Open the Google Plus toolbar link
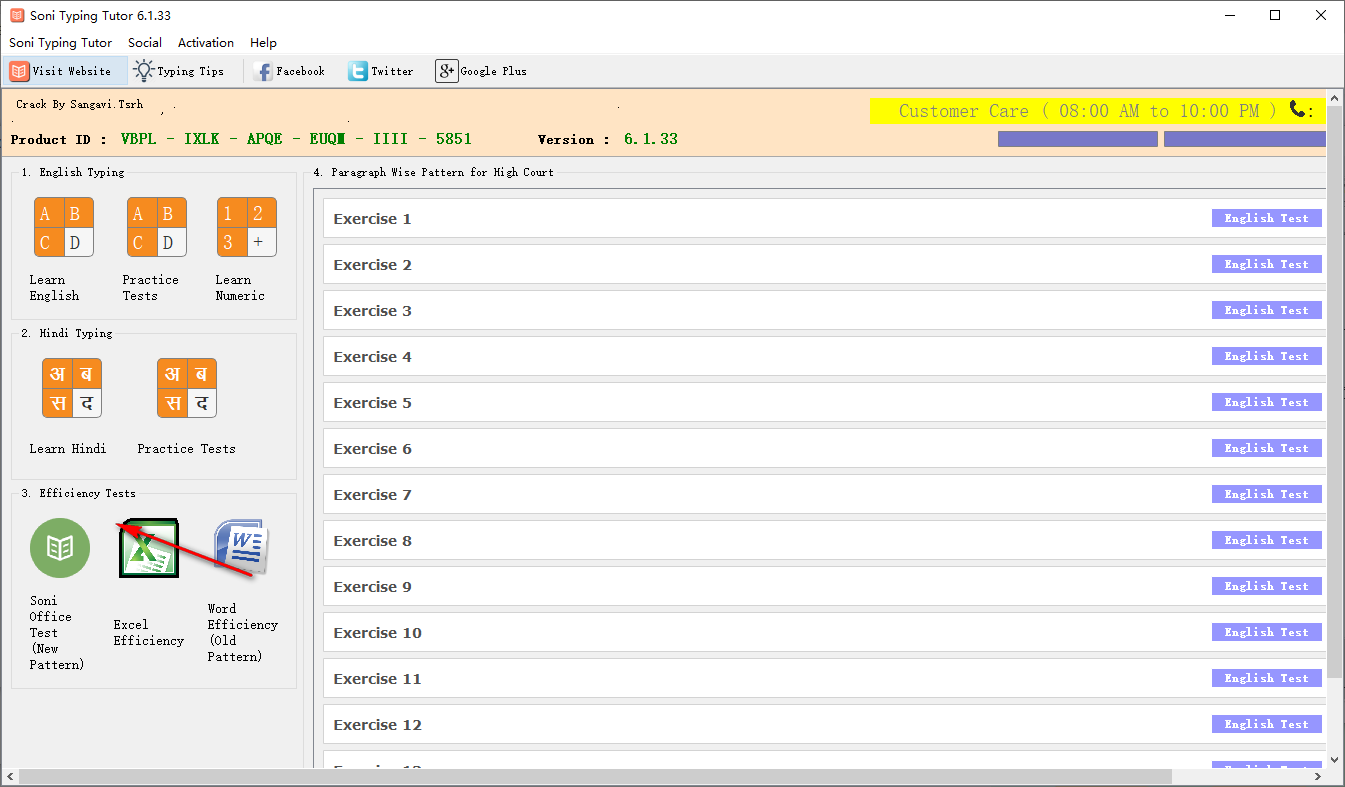Image resolution: width=1345 pixels, height=787 pixels. pos(481,71)
